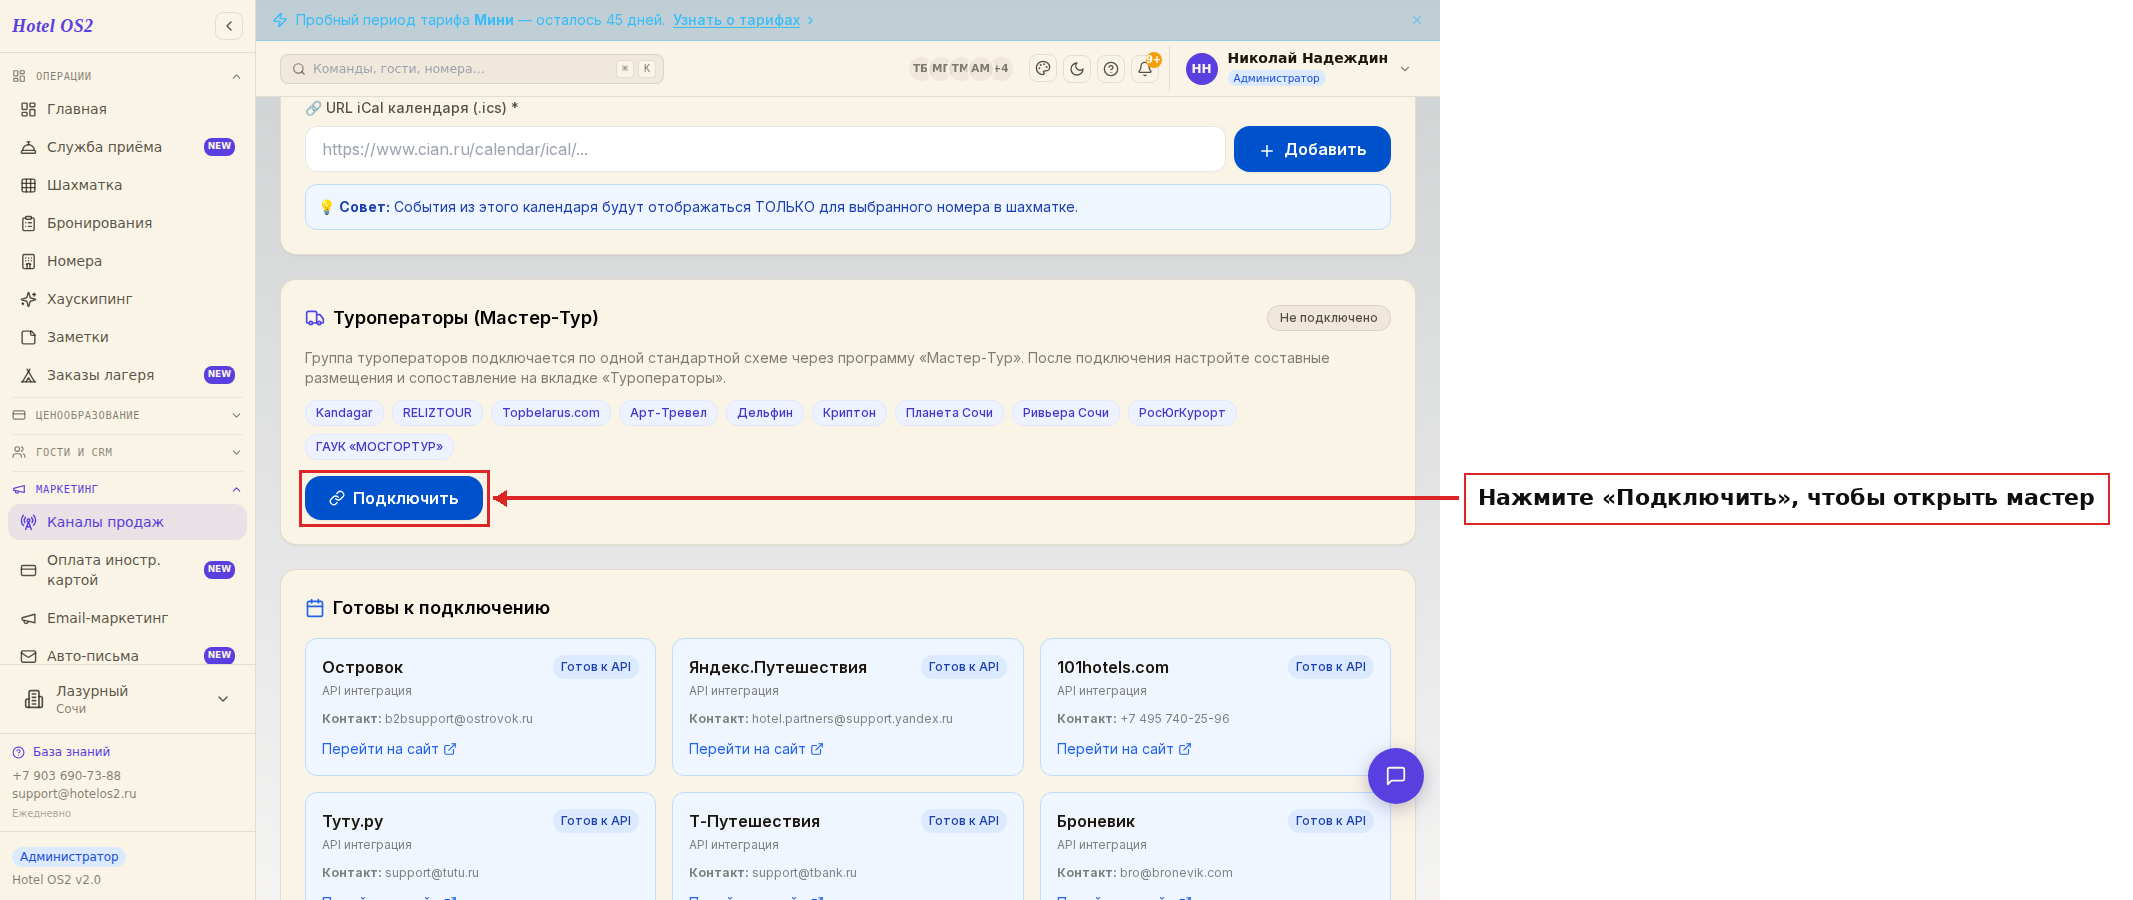Collapse the sidebar with the chevron button
2133x900 pixels.
click(x=229, y=26)
